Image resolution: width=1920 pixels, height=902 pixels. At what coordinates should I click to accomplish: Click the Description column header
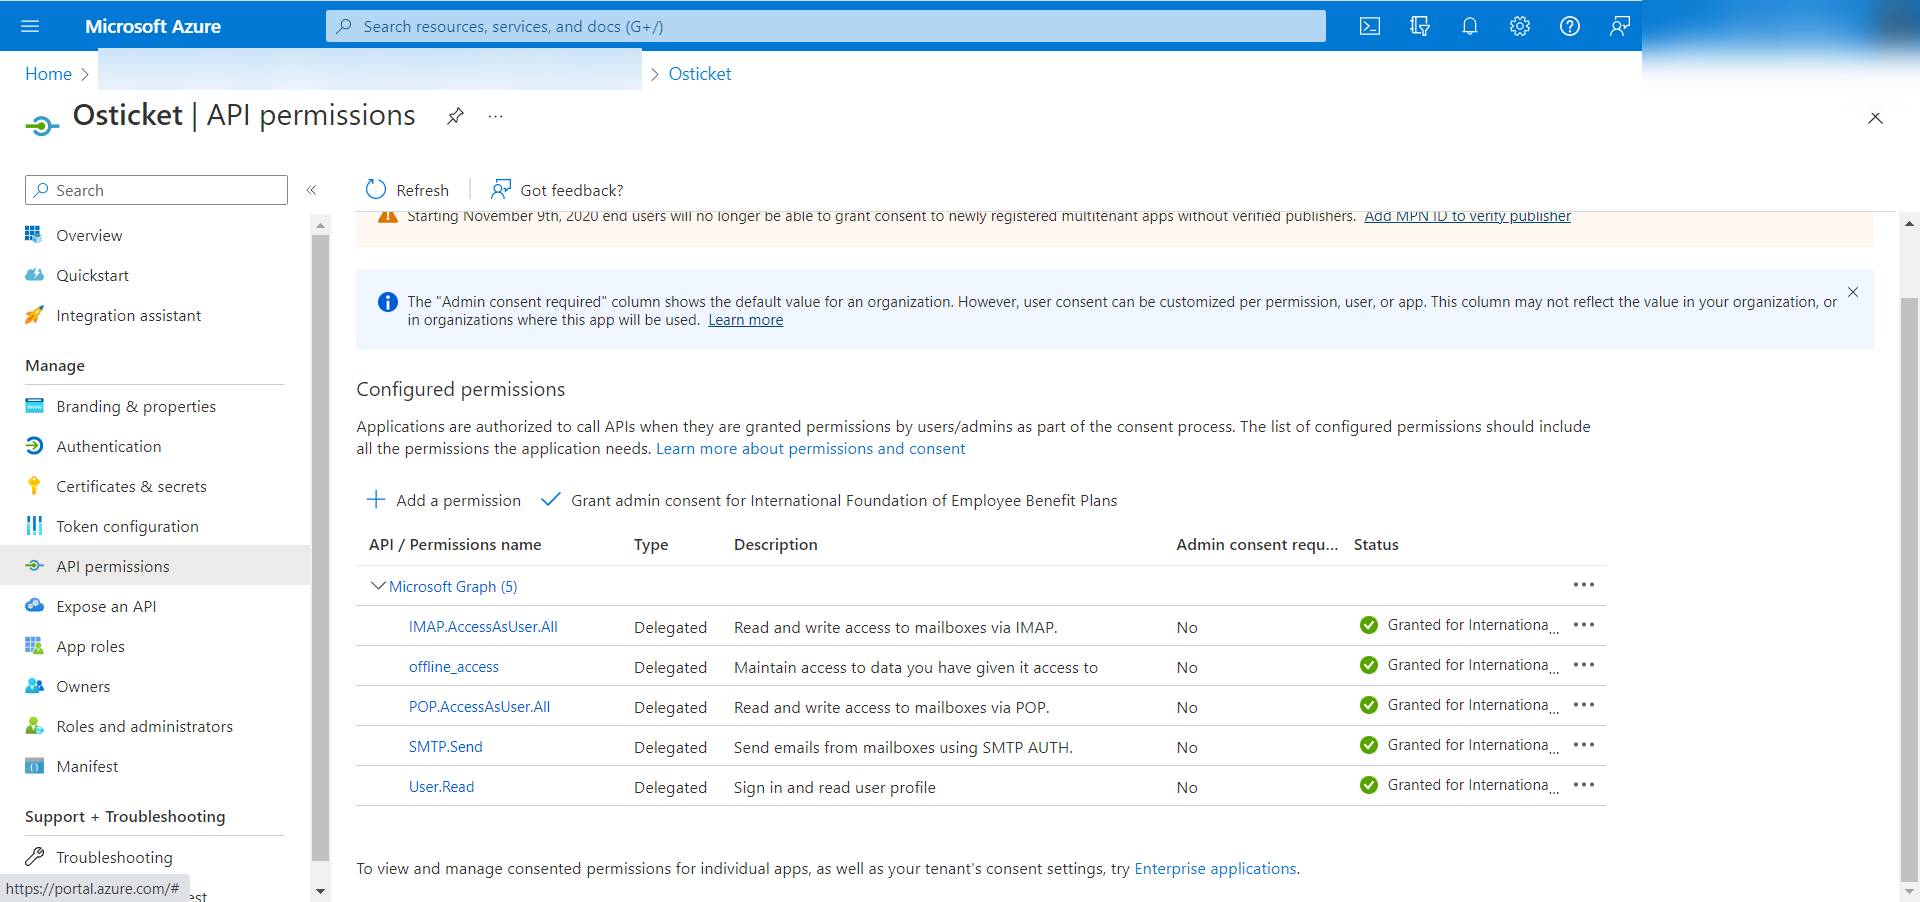click(776, 544)
